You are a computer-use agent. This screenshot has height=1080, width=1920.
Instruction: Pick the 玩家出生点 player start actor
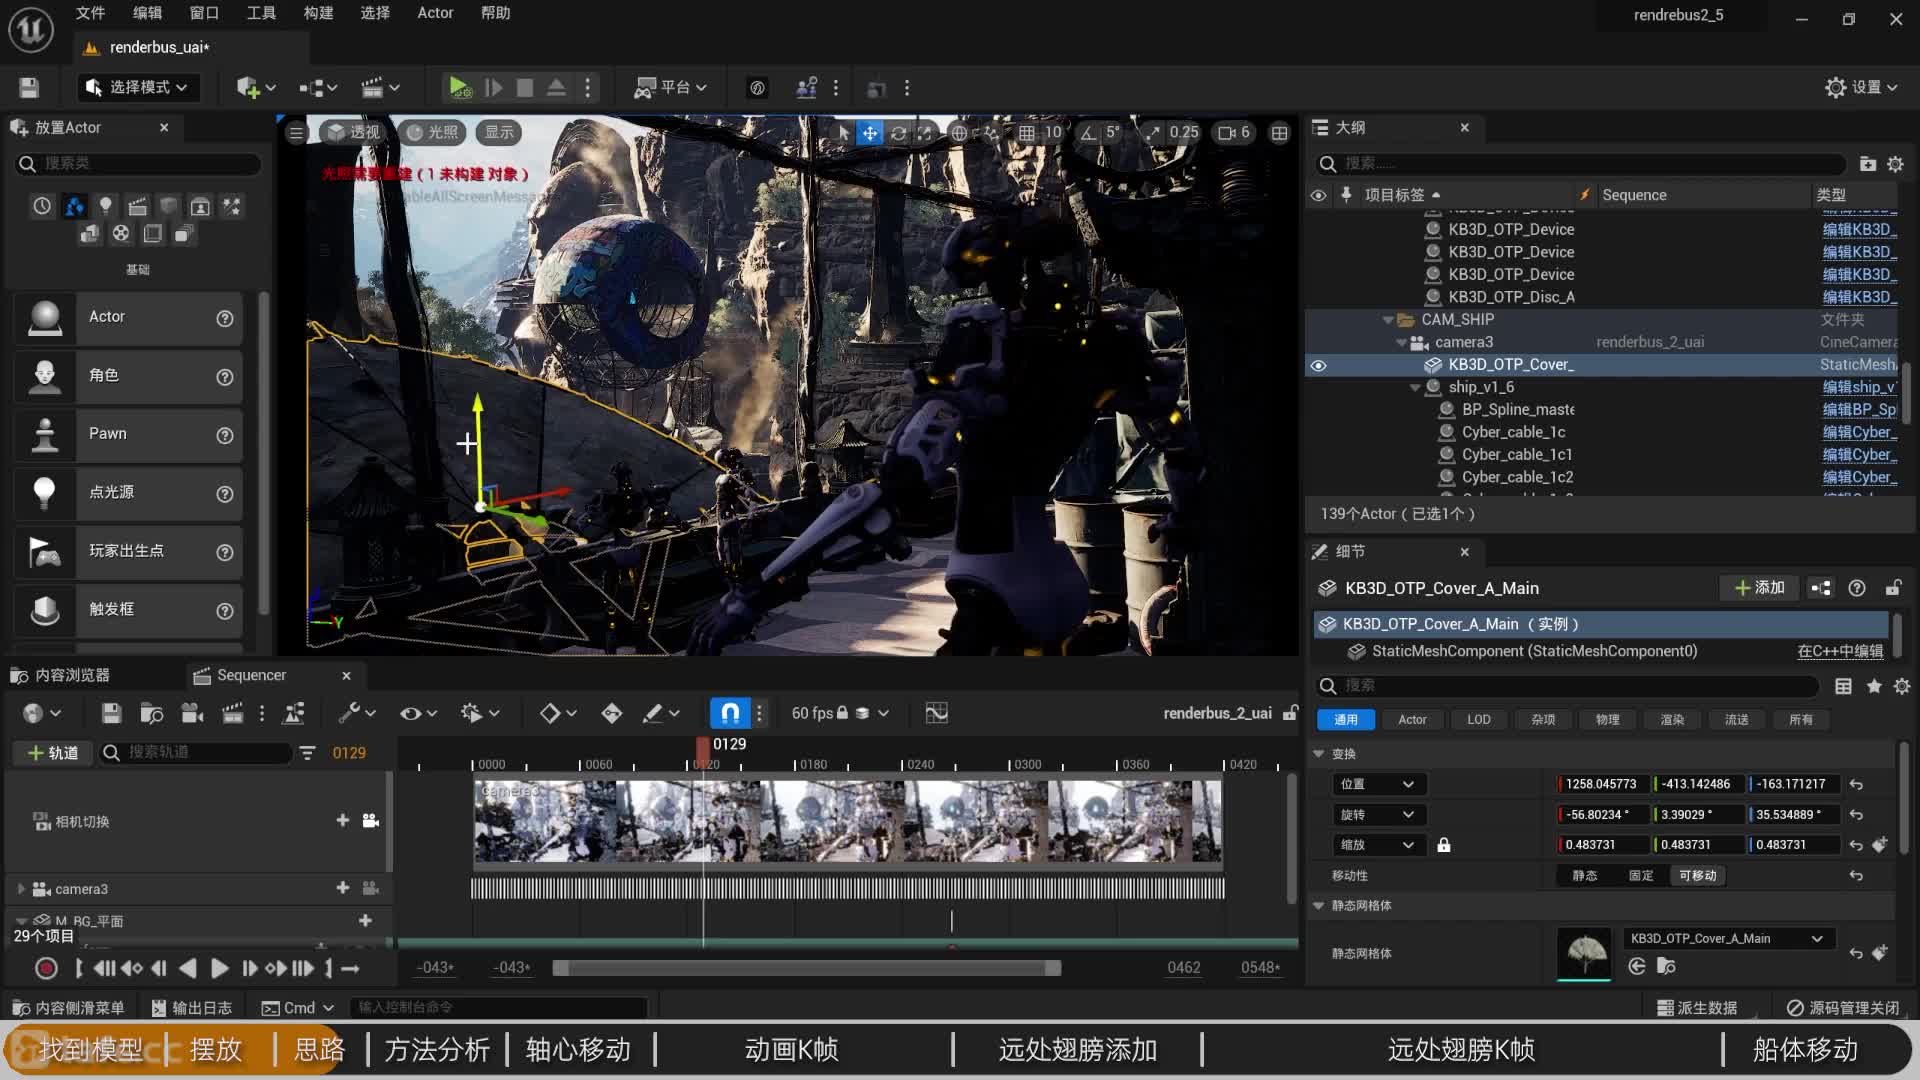128,551
